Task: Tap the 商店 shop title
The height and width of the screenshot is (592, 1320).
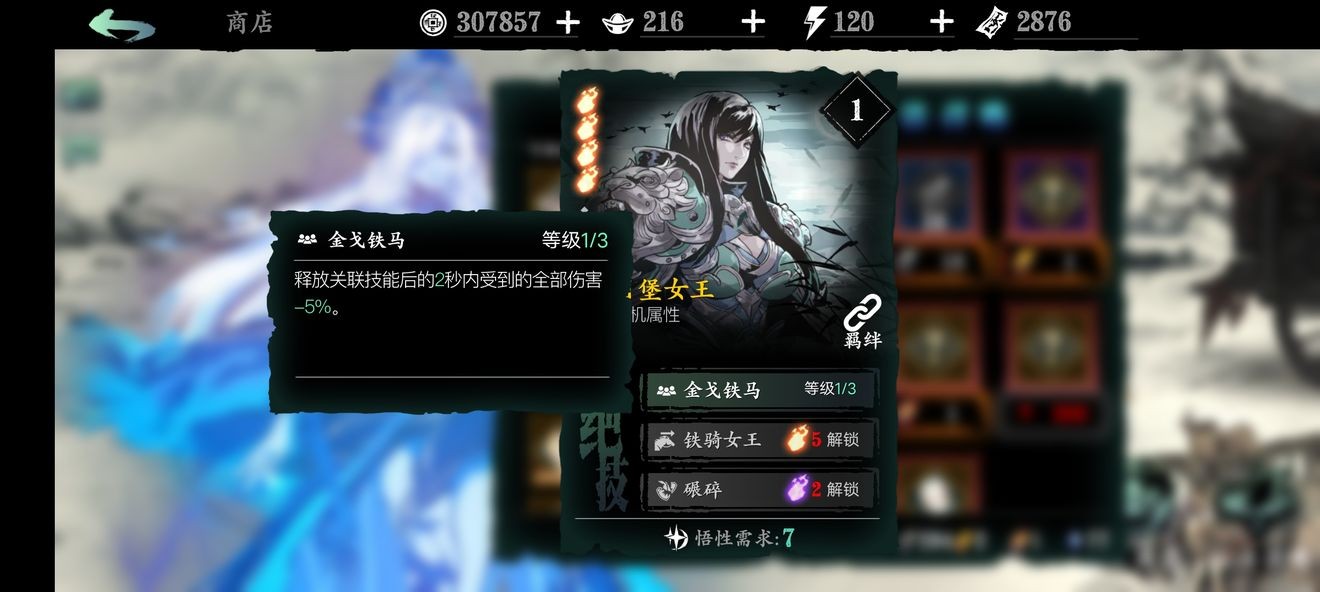Action: point(249,22)
